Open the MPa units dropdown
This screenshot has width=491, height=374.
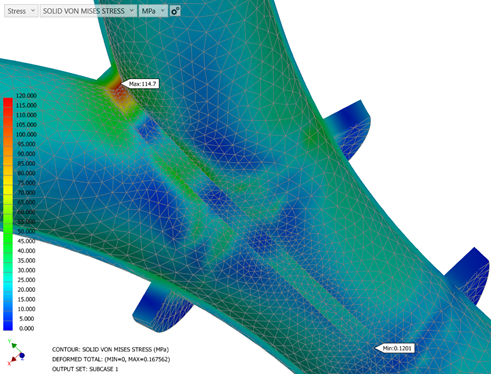click(153, 11)
